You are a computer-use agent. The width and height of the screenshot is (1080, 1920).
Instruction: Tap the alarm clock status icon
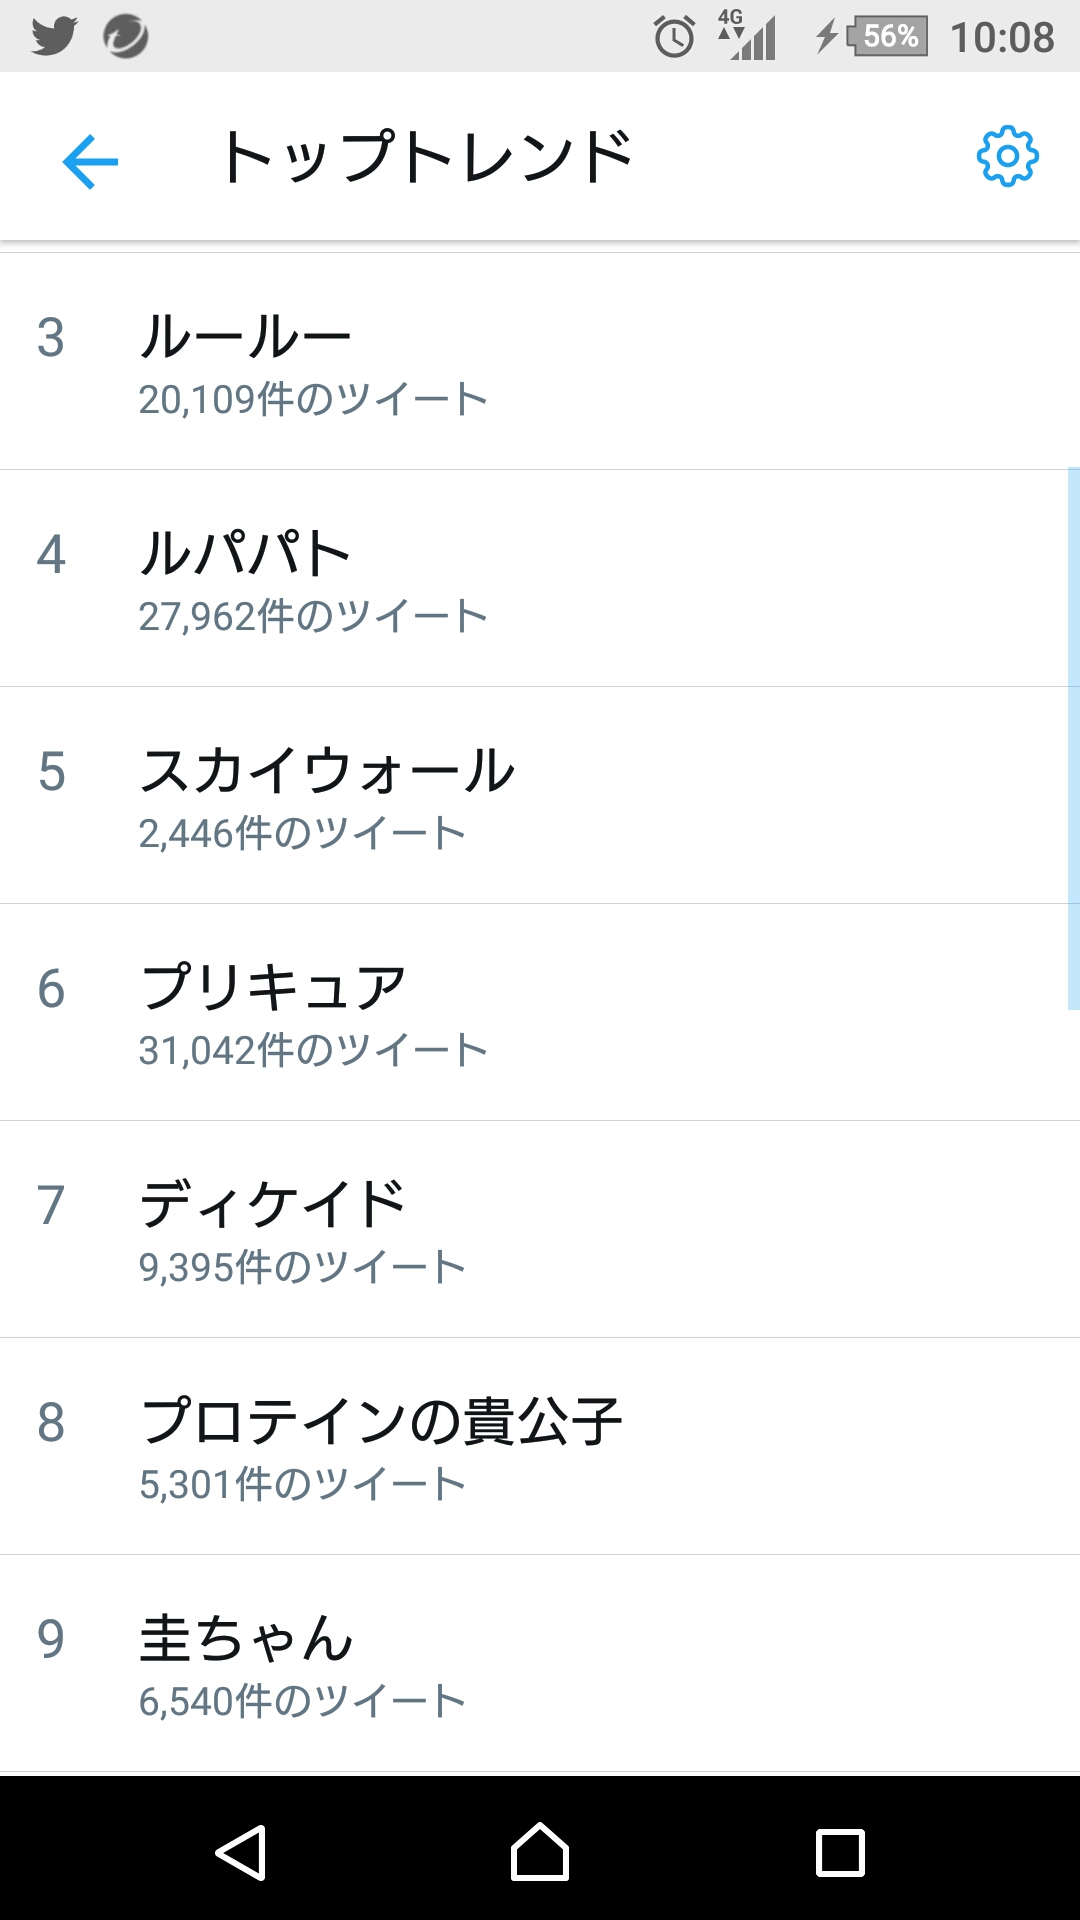click(x=674, y=38)
